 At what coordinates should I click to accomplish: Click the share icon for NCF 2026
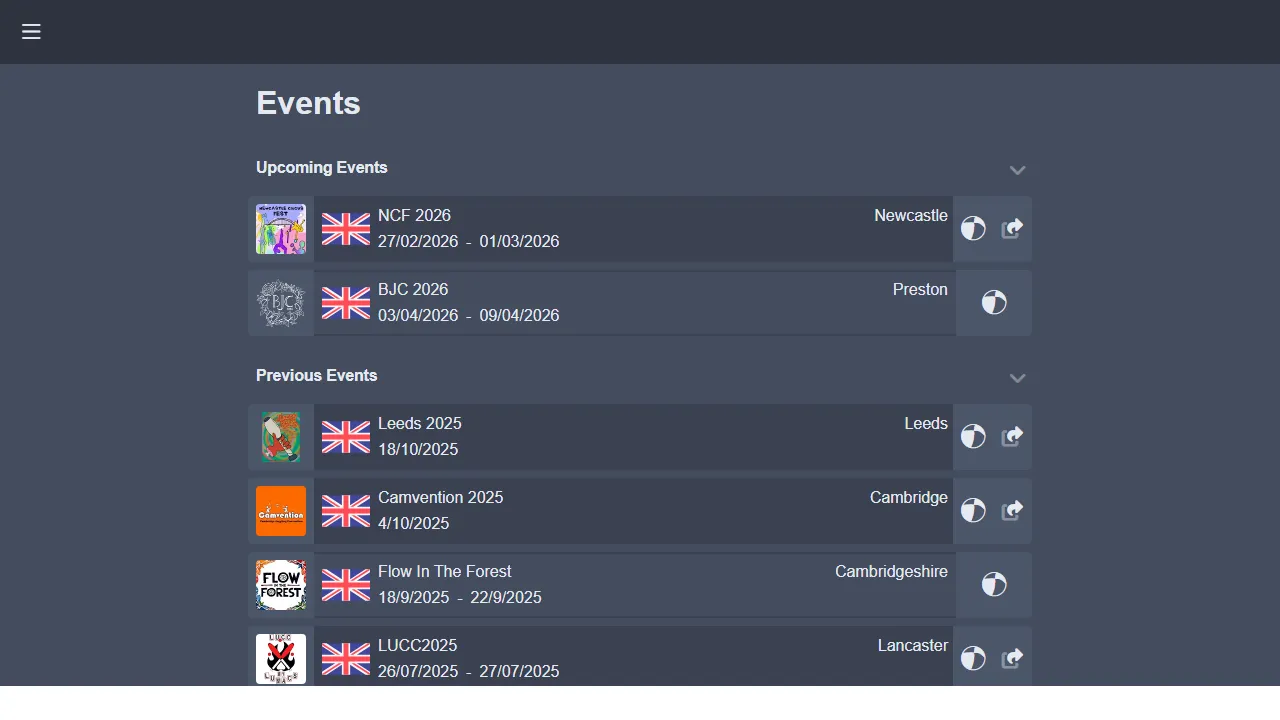[x=1012, y=228]
